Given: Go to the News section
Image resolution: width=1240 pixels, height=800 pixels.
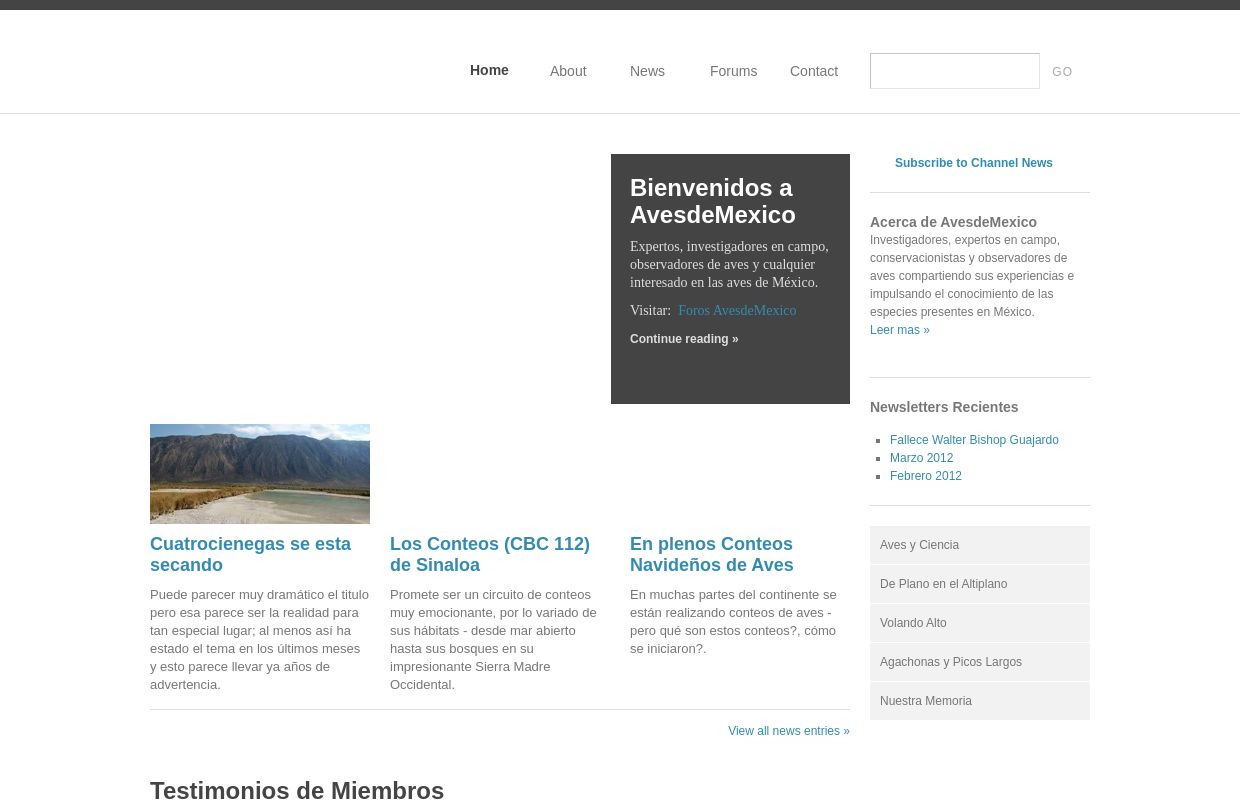Looking at the screenshot, I should coord(647,71).
